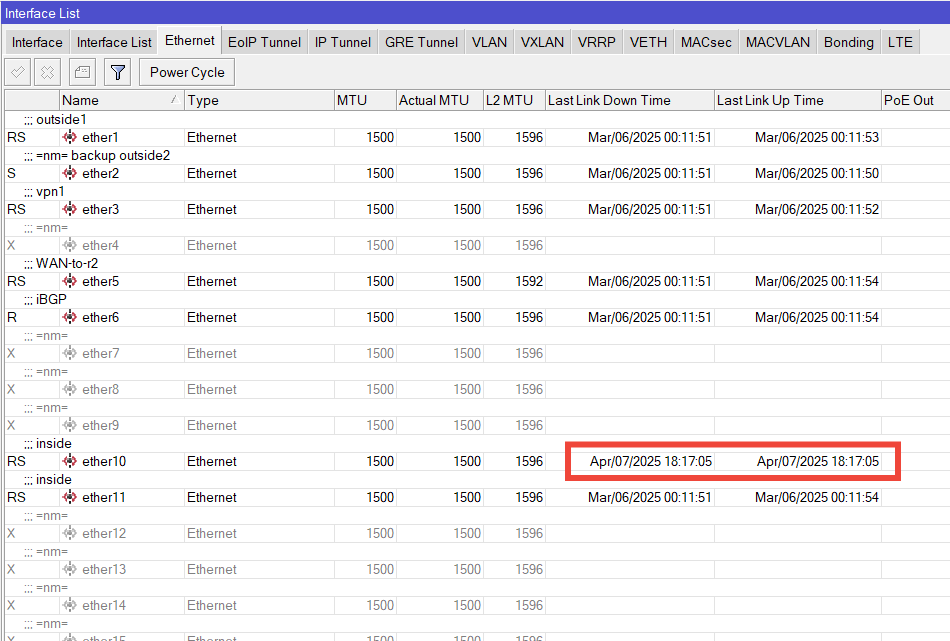Switch to the Interface tab
The image size is (950, 641).
[37, 42]
